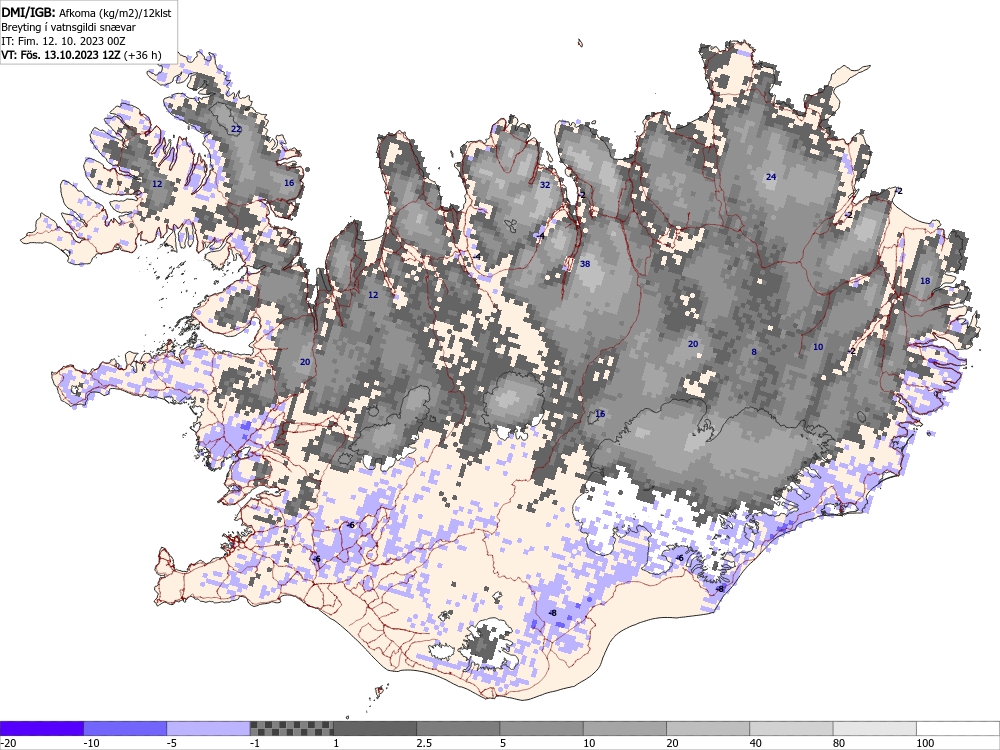Viewport: 1000px width, 750px height.
Task: Click the map value 38 on the map
Action: (585, 263)
